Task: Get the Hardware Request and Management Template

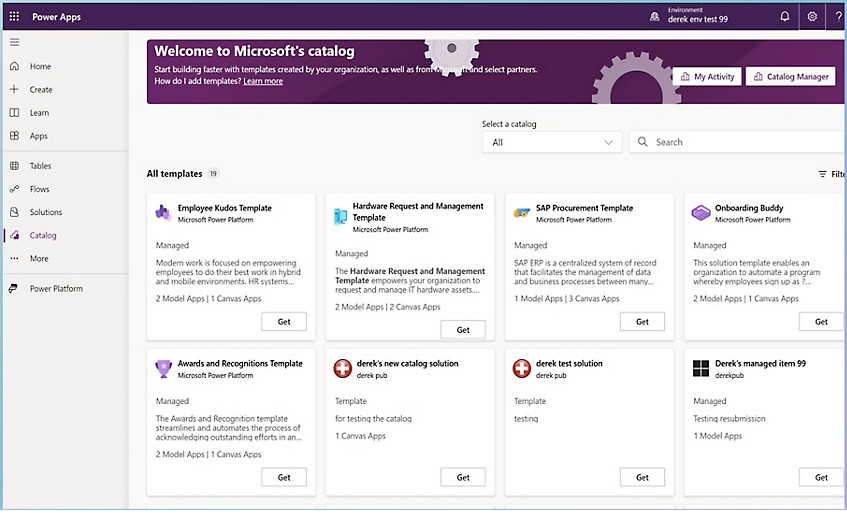Action: pyautogui.click(x=463, y=330)
